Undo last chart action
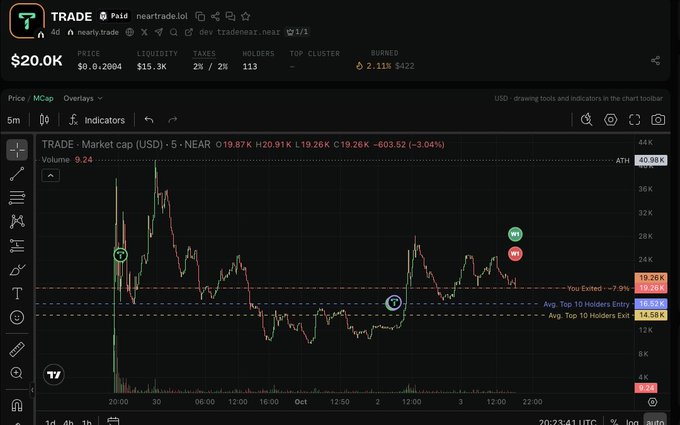680x425 pixels. (x=149, y=120)
